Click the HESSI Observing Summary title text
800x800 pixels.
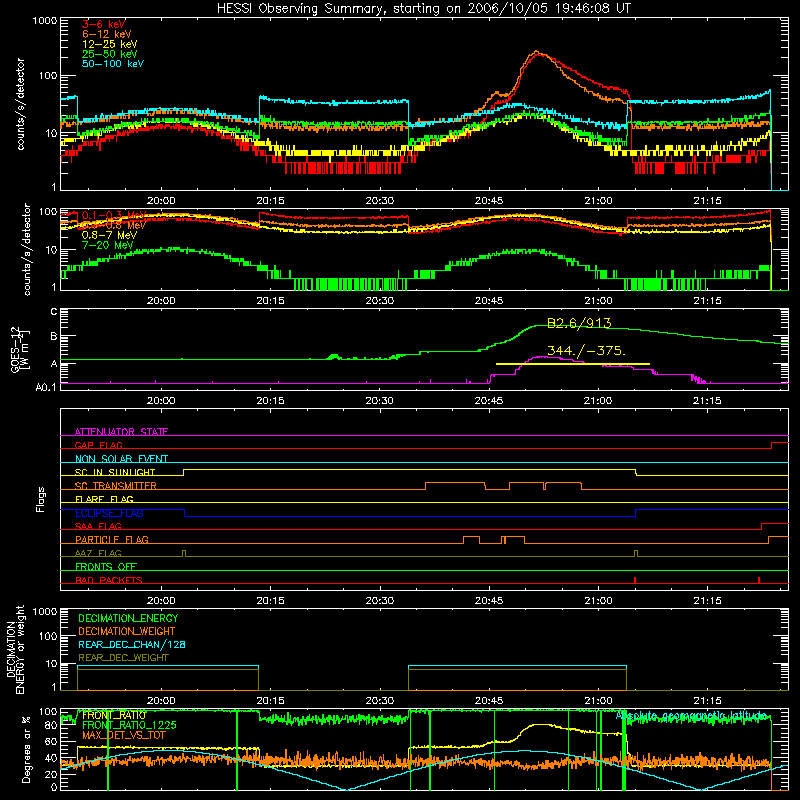click(424, 9)
